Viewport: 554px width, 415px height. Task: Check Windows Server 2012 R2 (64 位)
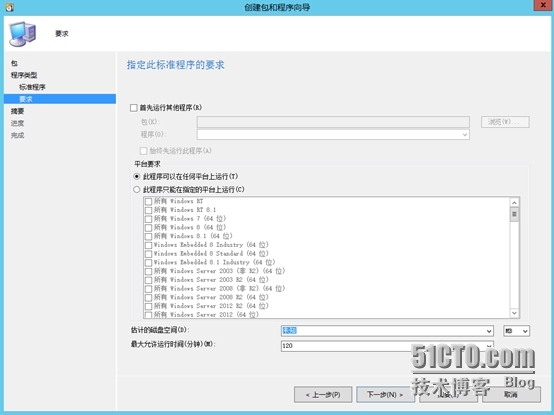click(x=149, y=306)
